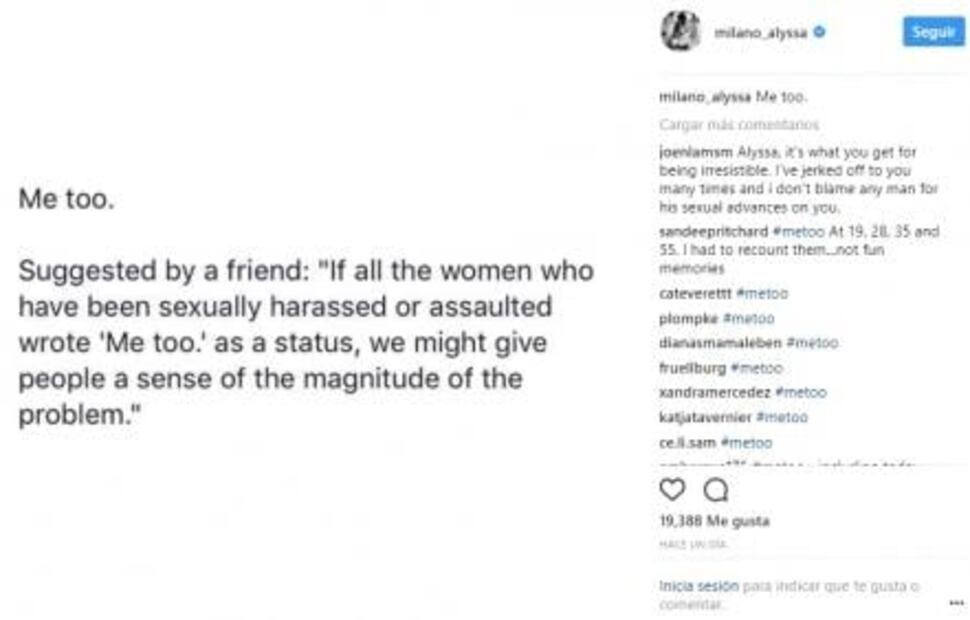Open cateverettt user profile

(695, 294)
